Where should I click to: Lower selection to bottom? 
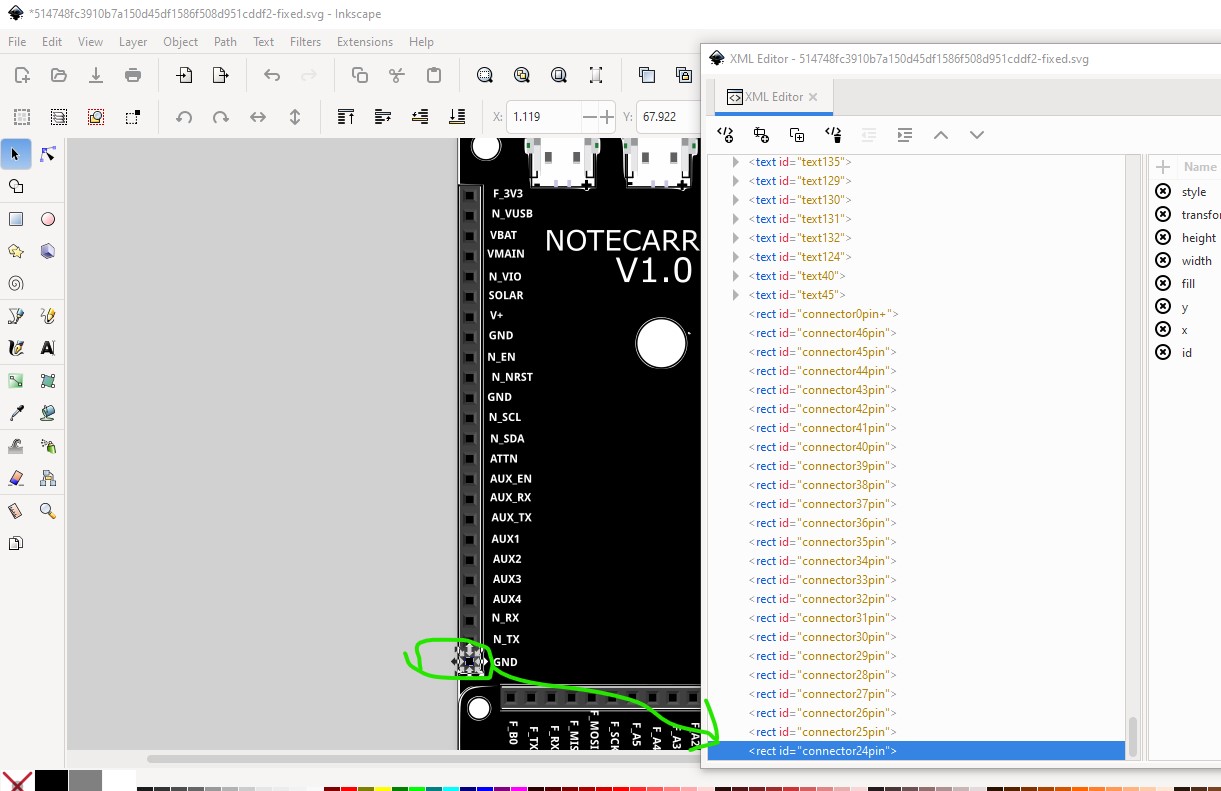pyautogui.click(x=457, y=117)
